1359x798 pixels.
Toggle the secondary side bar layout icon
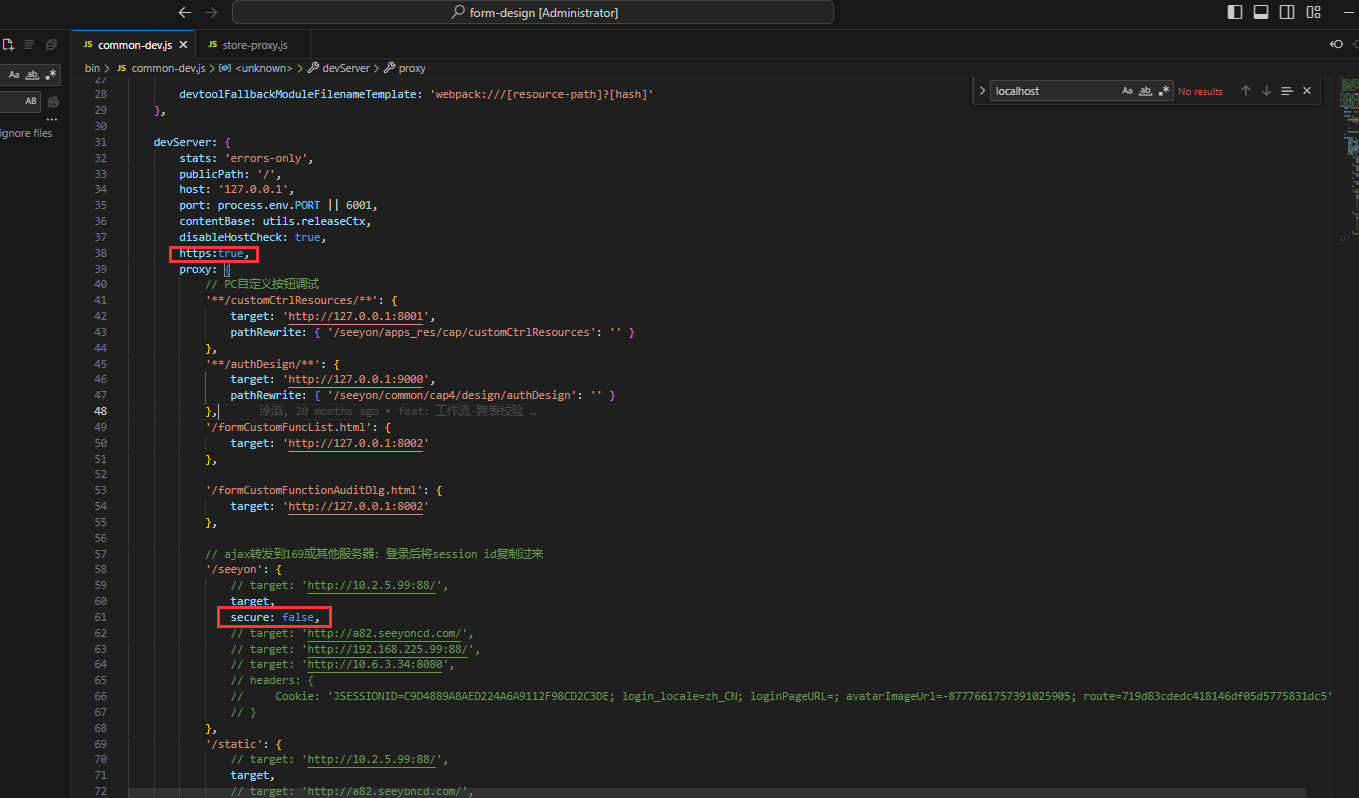pyautogui.click(x=1287, y=12)
